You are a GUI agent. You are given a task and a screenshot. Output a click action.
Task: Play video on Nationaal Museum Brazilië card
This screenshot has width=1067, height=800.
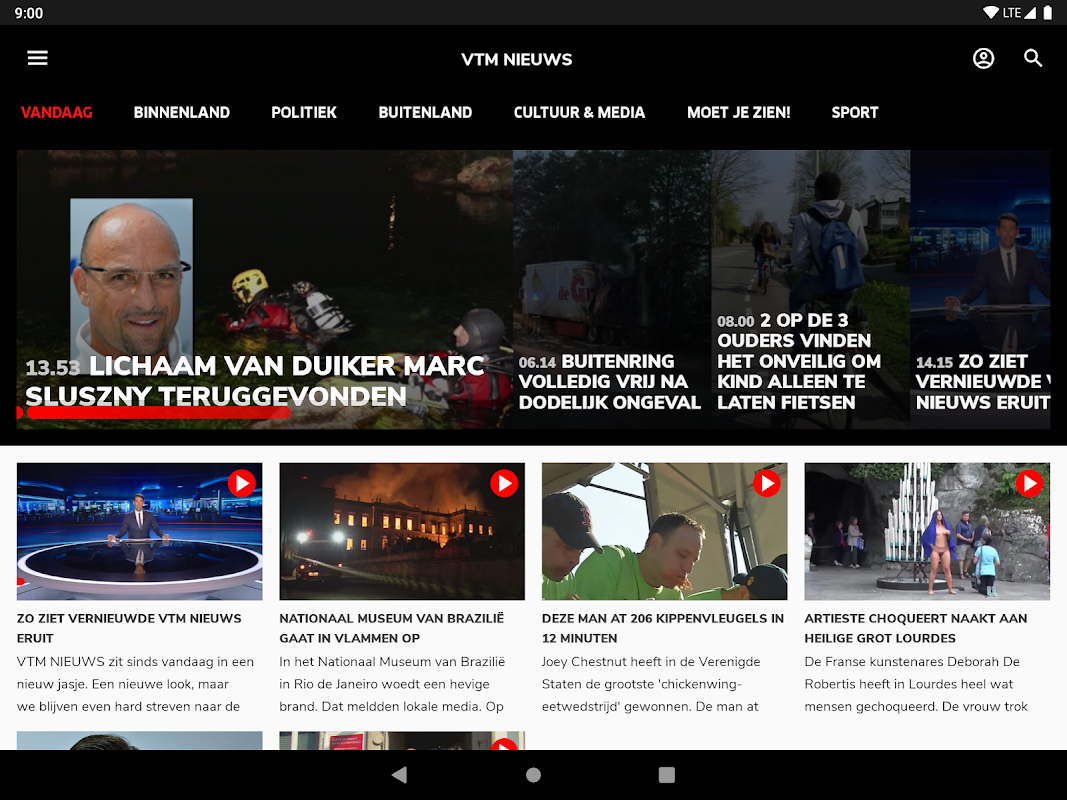(504, 484)
